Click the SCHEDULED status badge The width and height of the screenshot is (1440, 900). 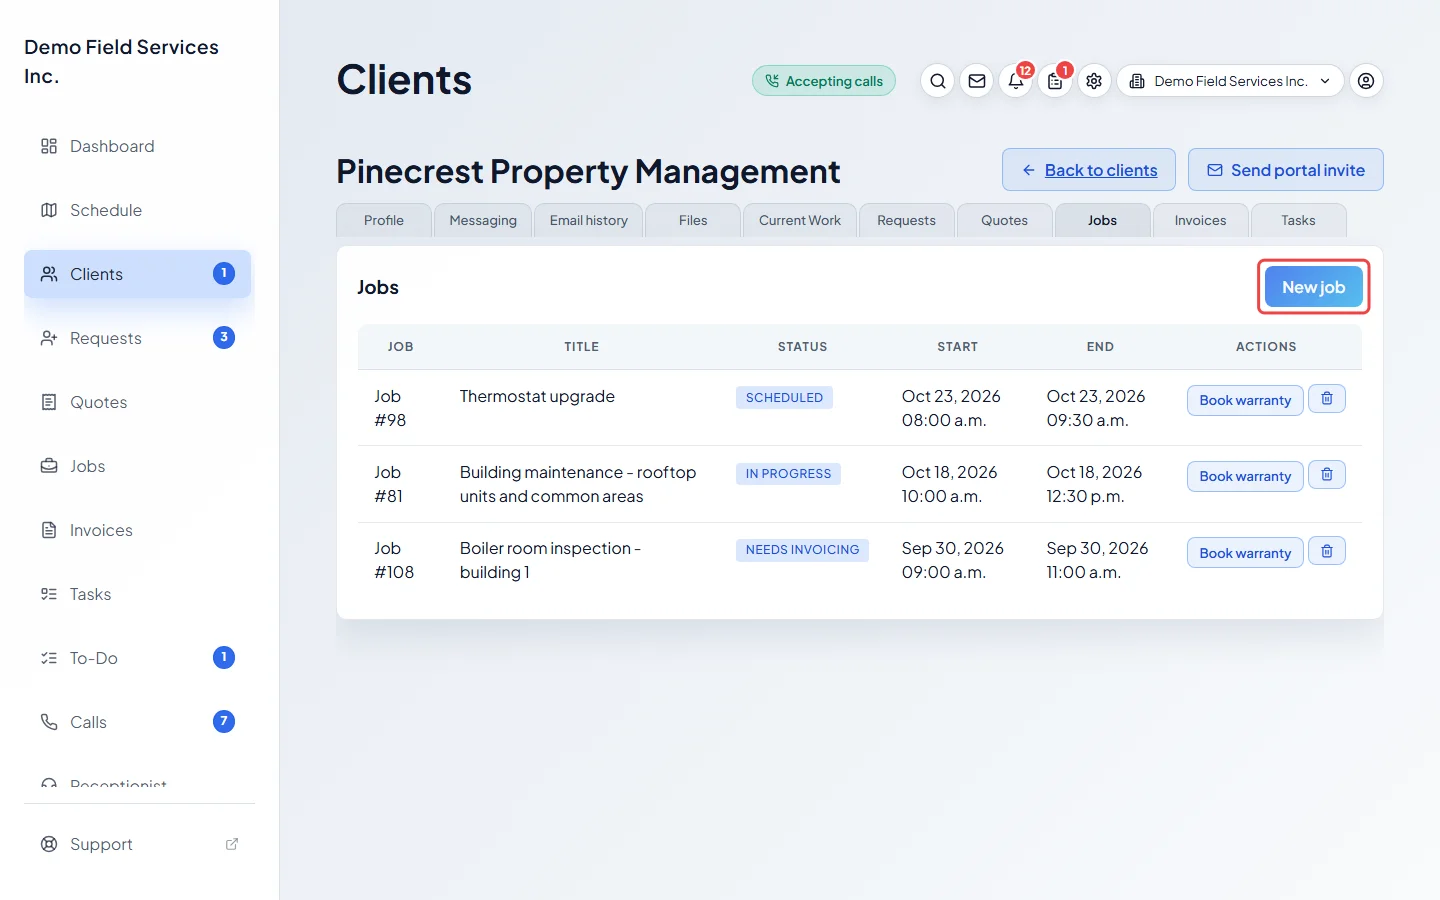tap(784, 397)
